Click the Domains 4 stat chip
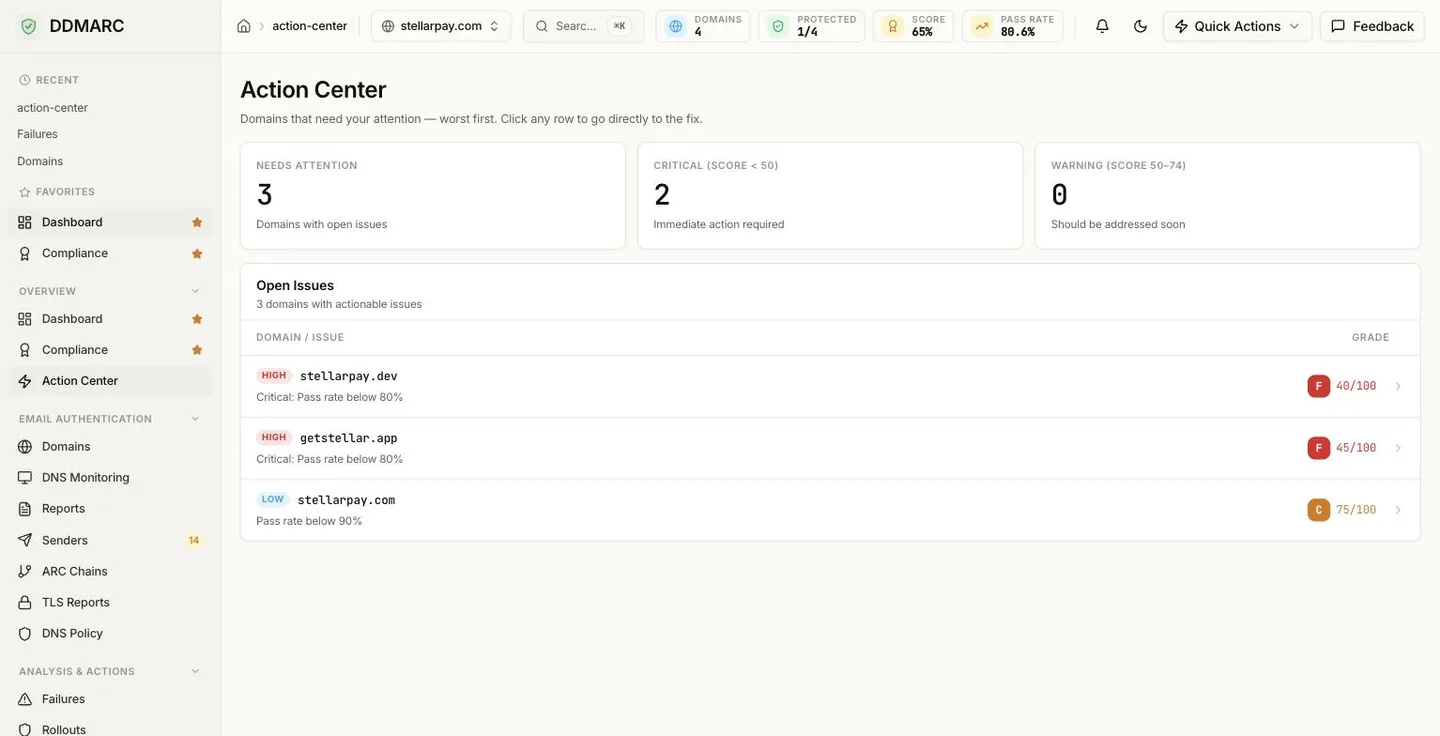This screenshot has height=736, width=1440. click(703, 26)
